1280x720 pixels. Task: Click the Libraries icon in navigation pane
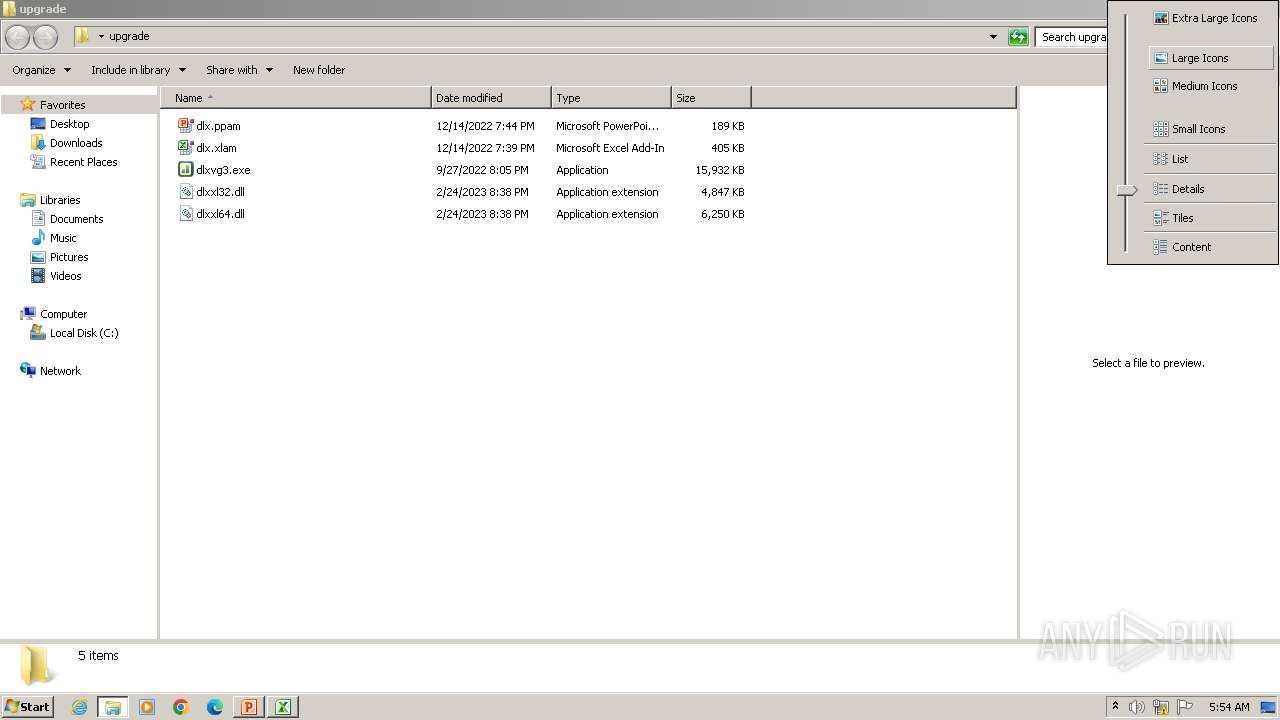pos(28,200)
